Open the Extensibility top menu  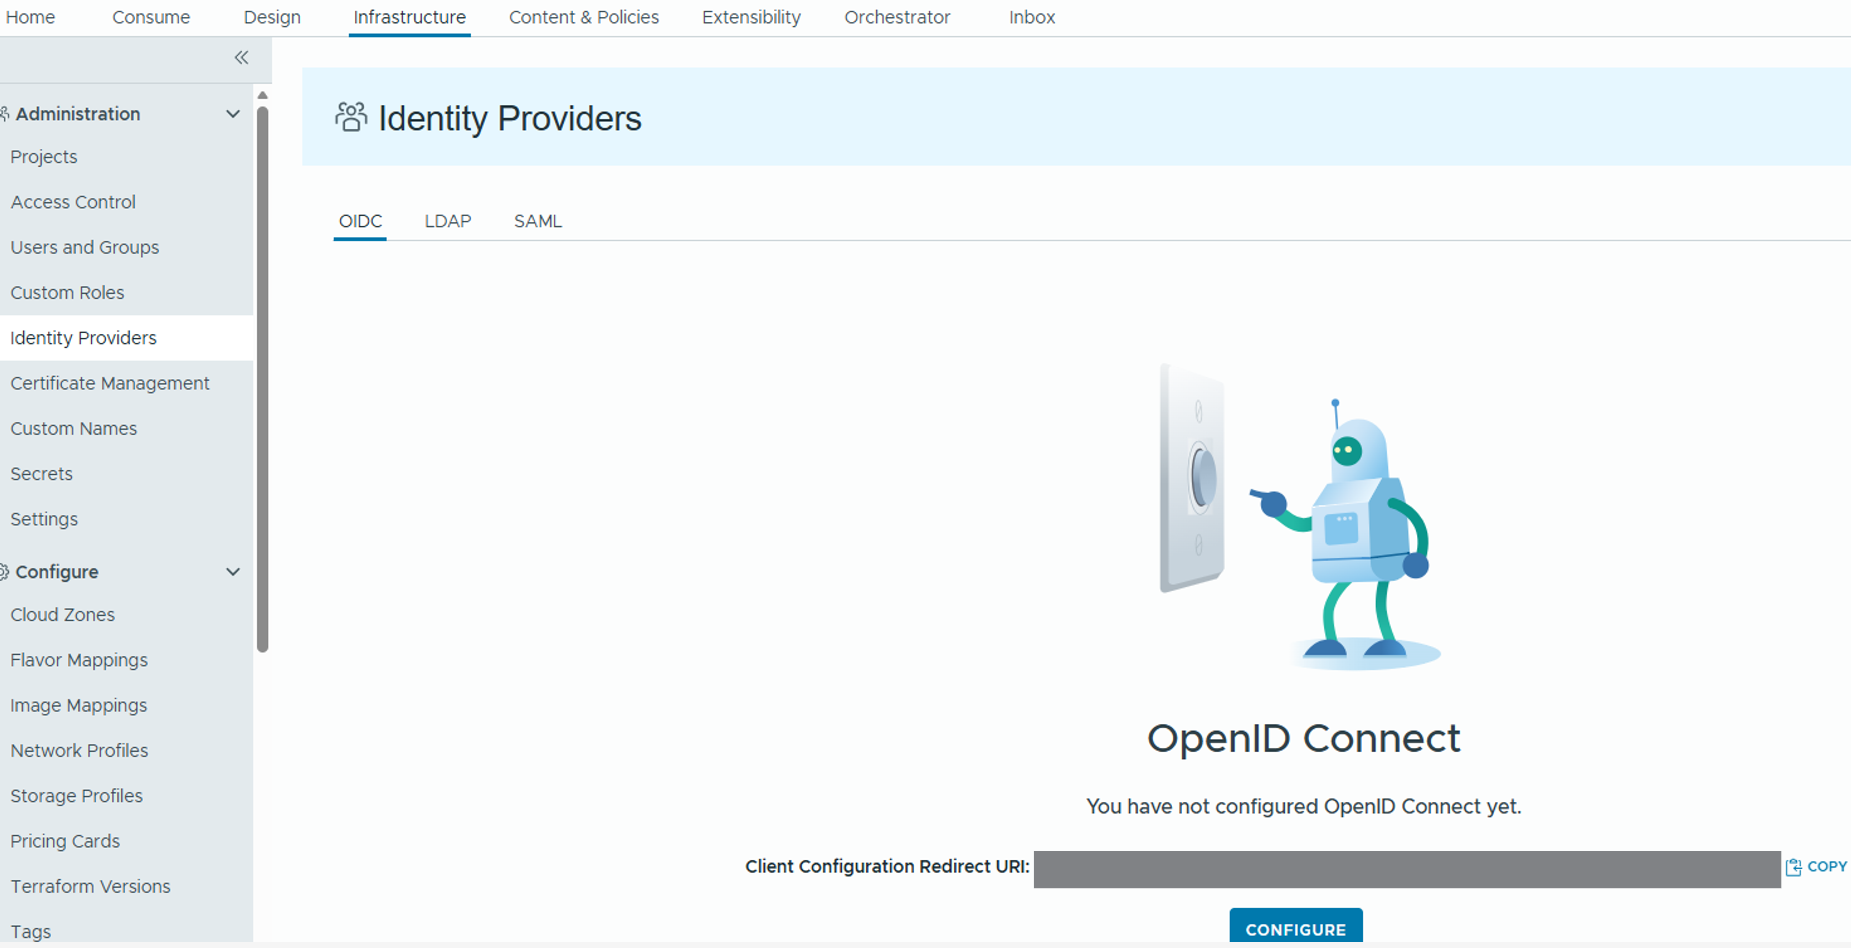[751, 17]
